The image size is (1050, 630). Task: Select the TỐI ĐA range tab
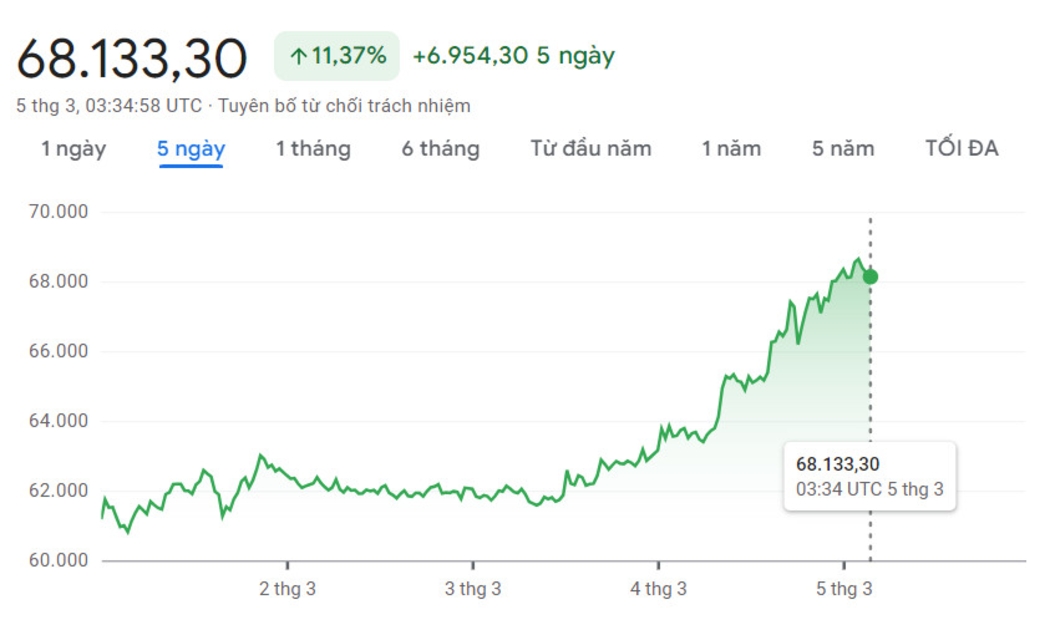point(962,149)
